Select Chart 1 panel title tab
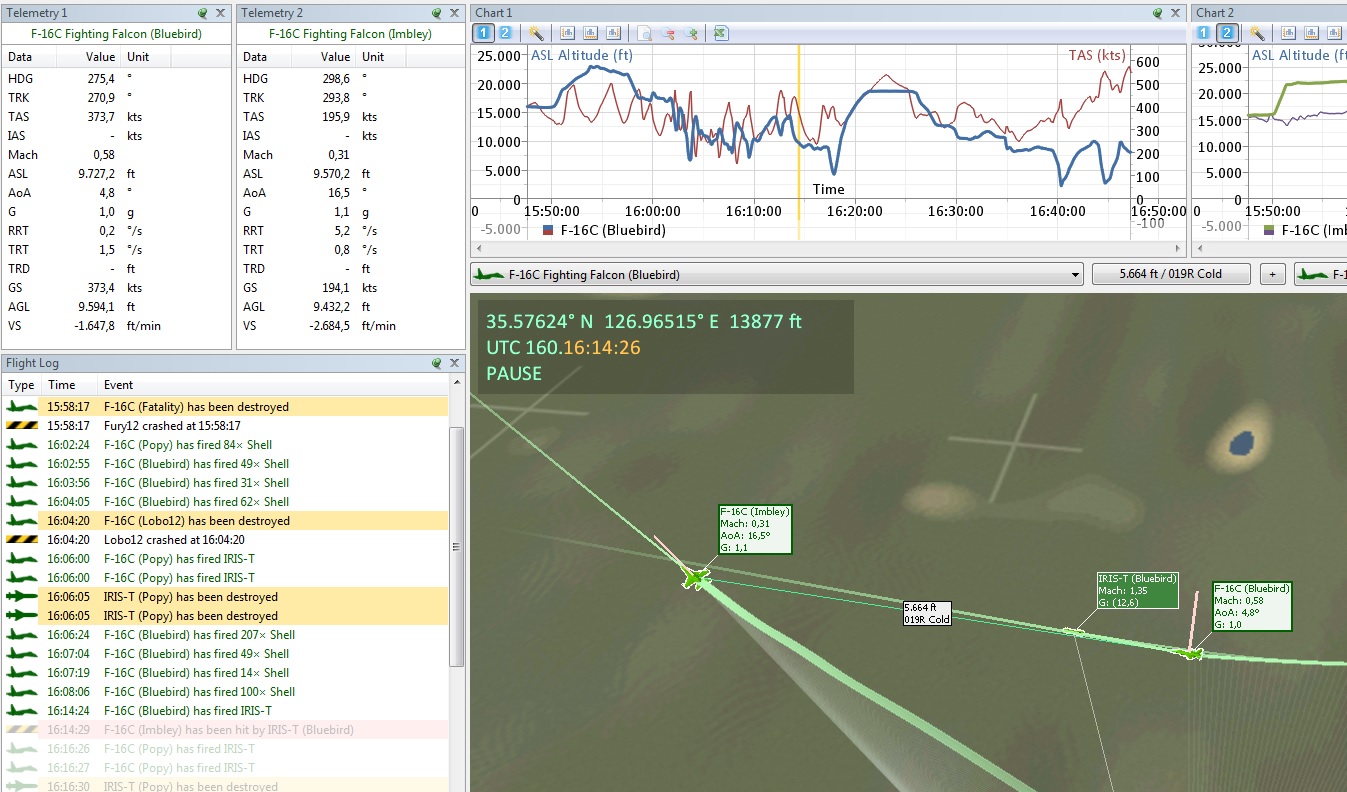The image size is (1347, 792). point(494,13)
